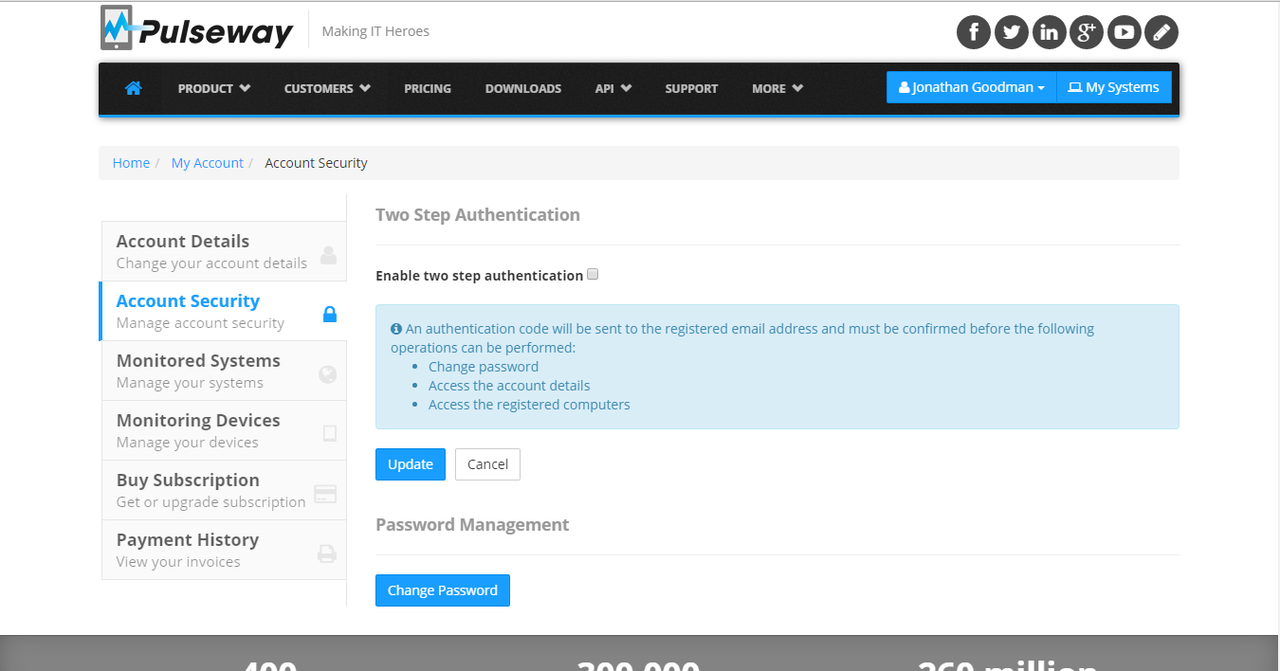The width and height of the screenshot is (1280, 671).
Task: Click the lock icon beside Account Security
Action: 329,313
